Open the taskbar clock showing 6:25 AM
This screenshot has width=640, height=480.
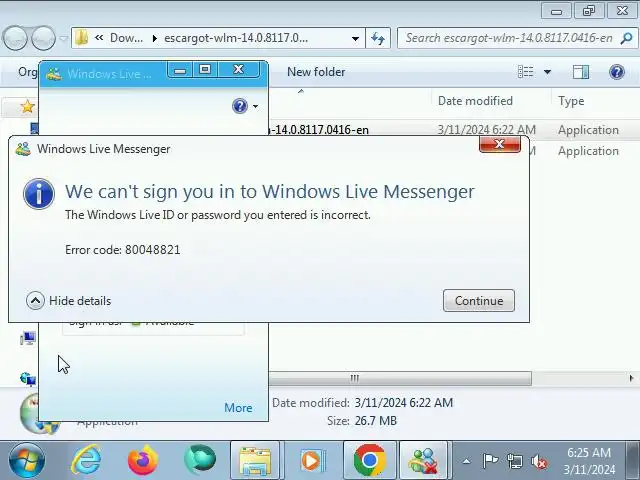tap(589, 461)
